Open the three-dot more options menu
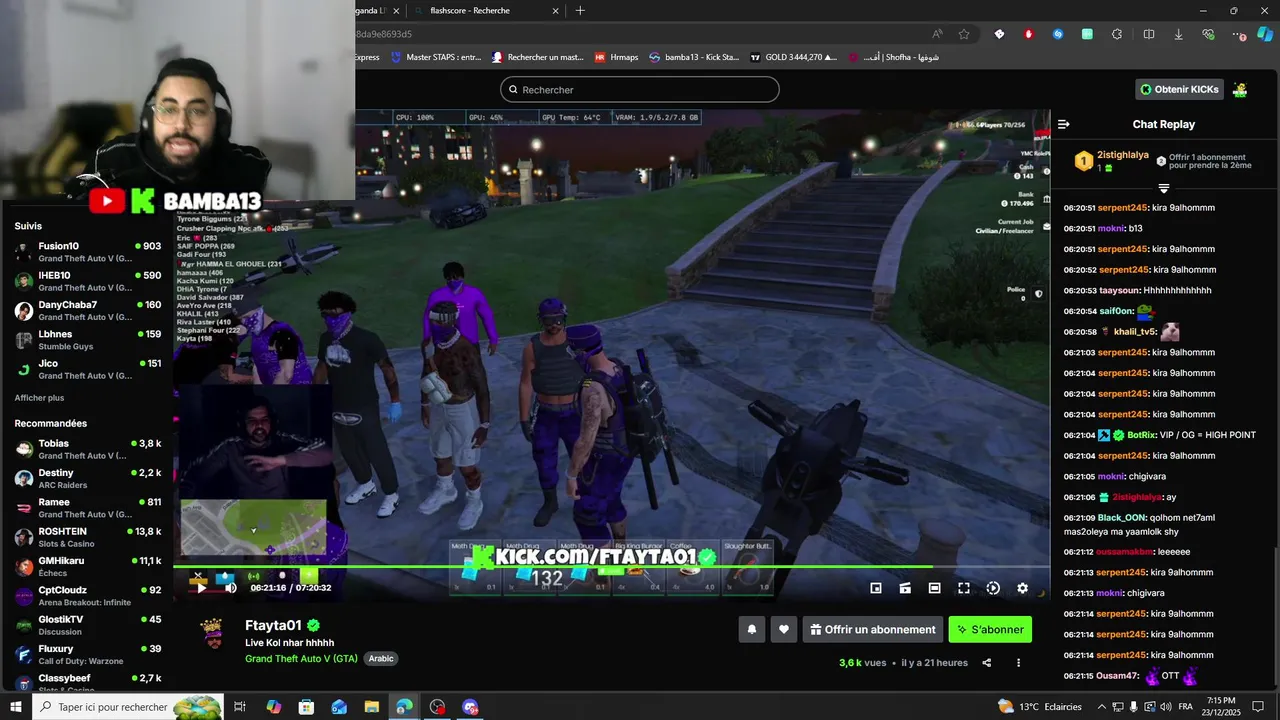 click(1019, 662)
